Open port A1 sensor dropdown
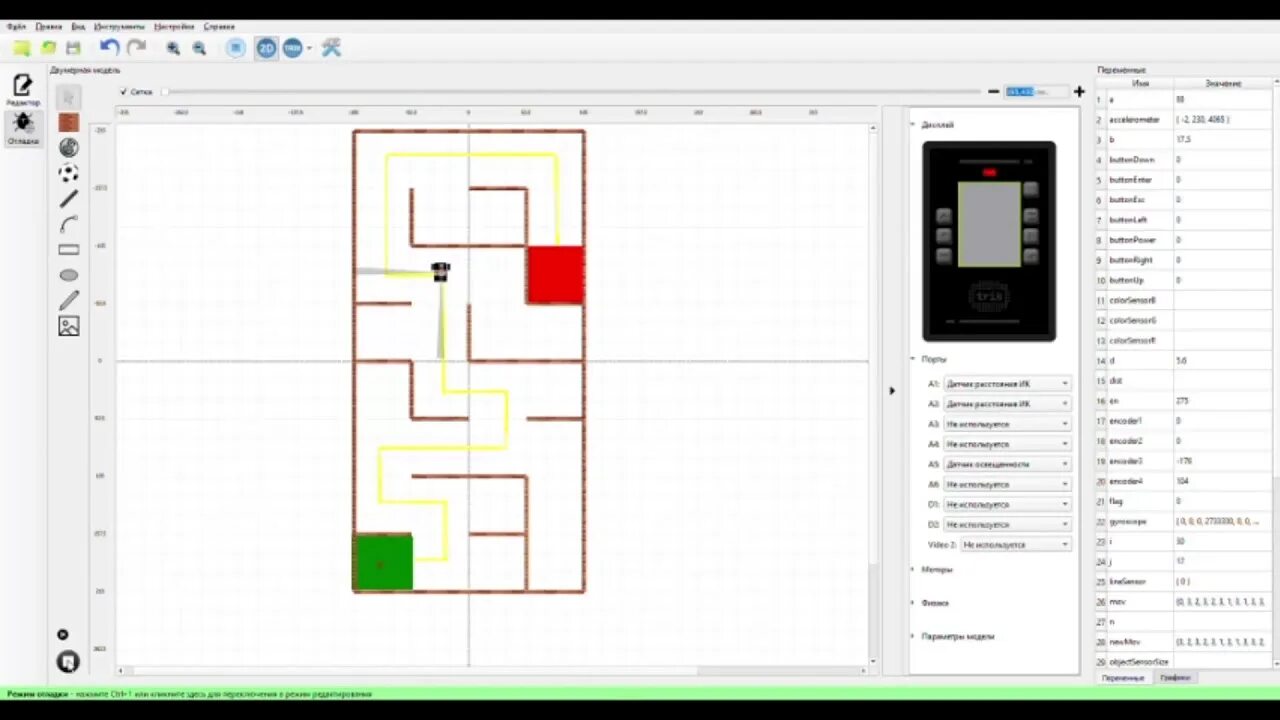1280x720 pixels. point(1007,384)
